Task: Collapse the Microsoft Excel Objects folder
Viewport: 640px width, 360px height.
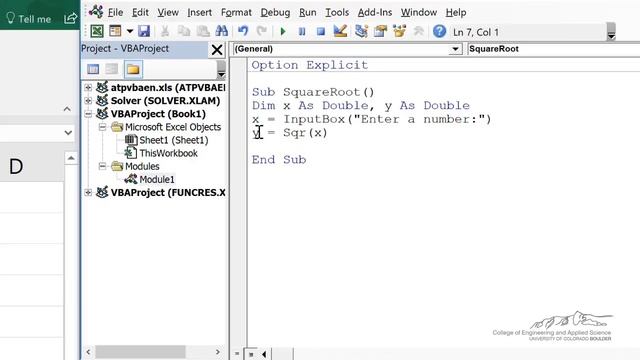Action: [102, 127]
